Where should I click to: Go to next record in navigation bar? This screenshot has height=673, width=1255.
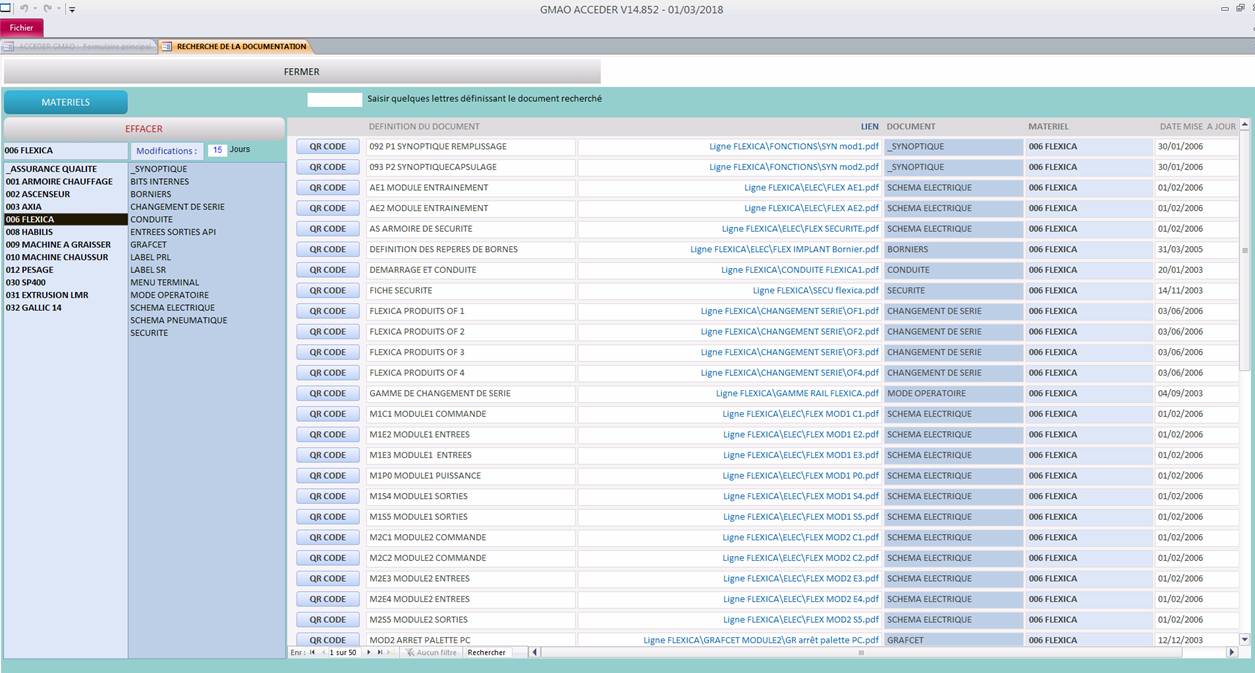369,652
